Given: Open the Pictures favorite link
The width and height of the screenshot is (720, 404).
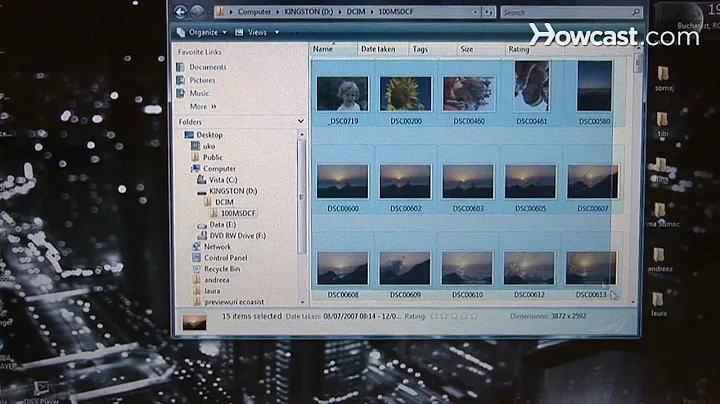Looking at the screenshot, I should 202,80.
